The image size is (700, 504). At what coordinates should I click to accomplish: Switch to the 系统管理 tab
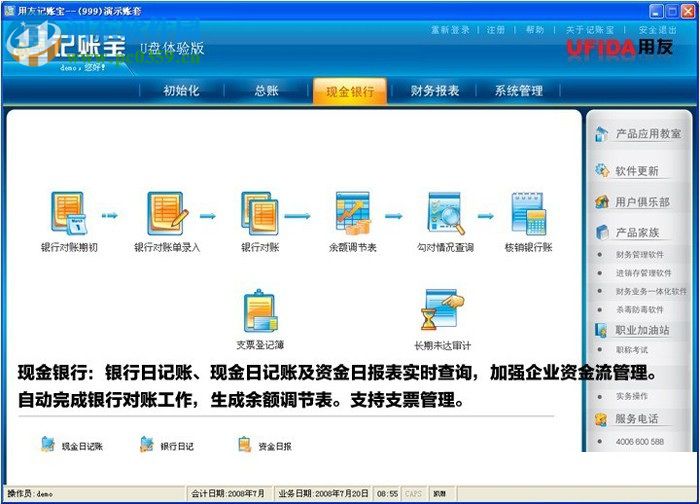click(518, 91)
